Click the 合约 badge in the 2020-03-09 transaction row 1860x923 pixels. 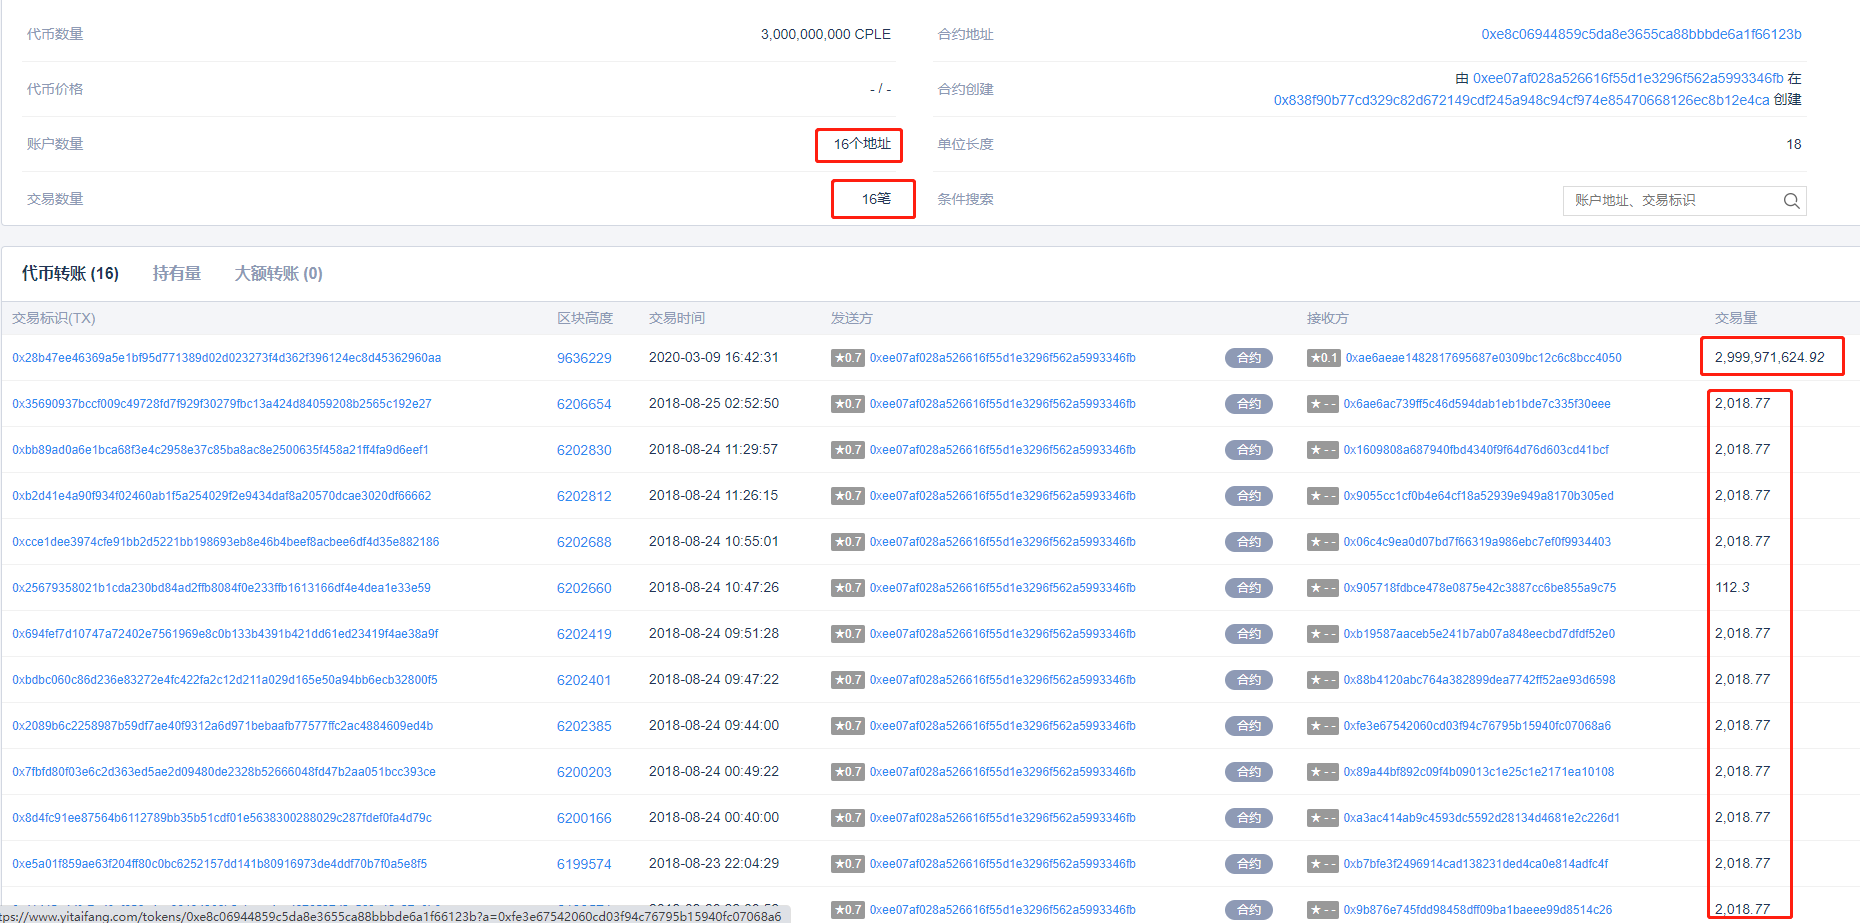coord(1248,358)
